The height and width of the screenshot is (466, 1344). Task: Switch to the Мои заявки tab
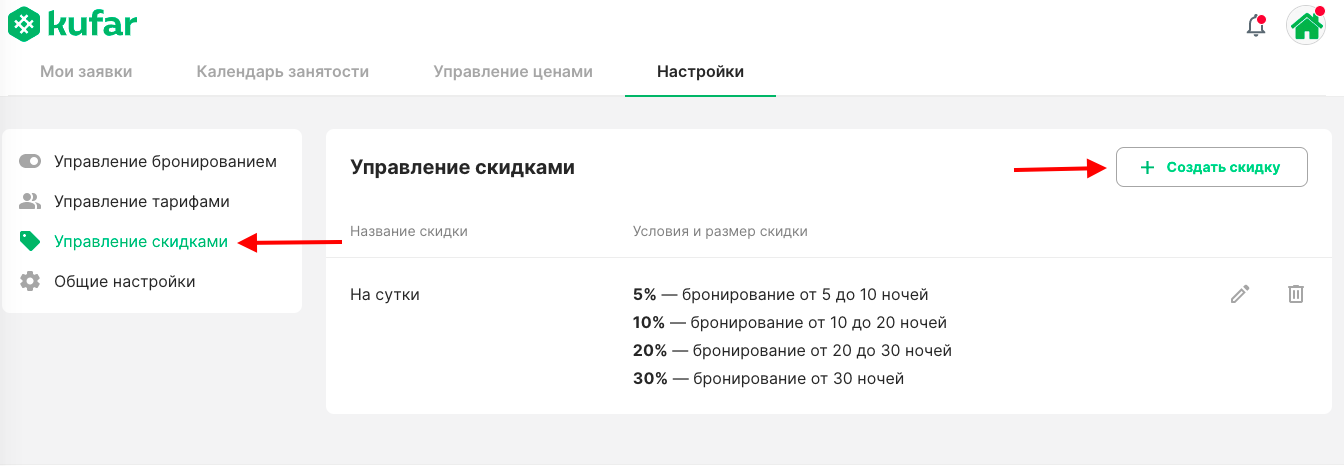86,71
